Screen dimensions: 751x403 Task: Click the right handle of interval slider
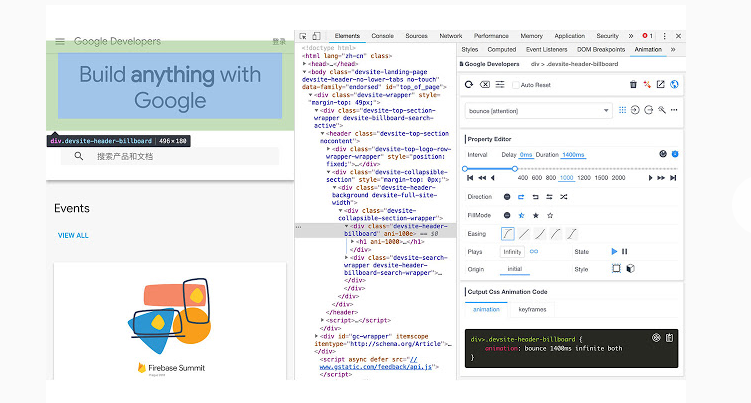(x=515, y=169)
